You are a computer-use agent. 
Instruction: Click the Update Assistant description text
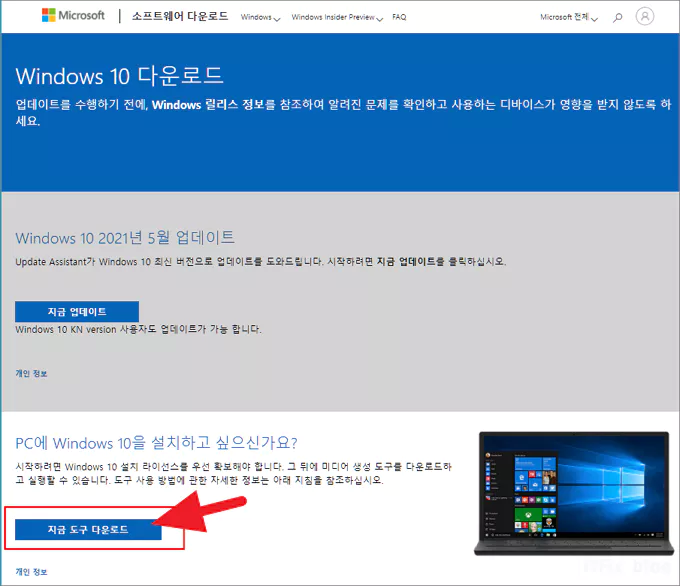pos(261,262)
